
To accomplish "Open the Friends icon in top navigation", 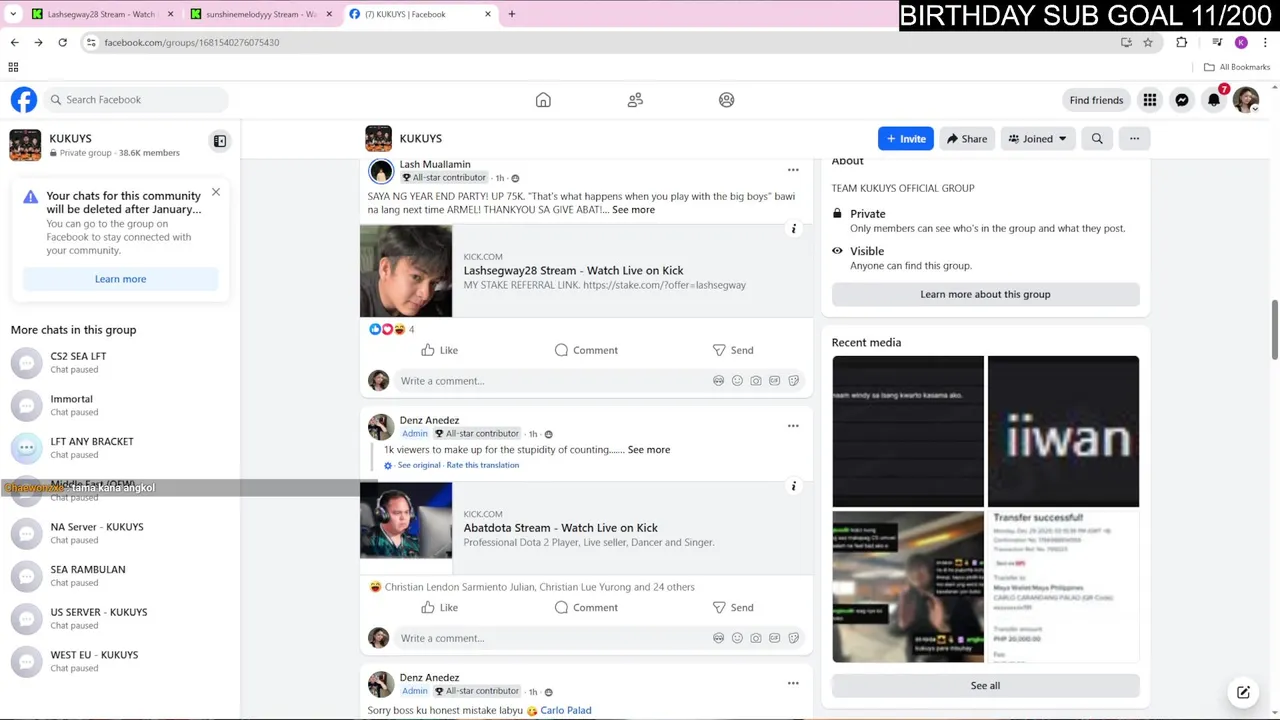I will point(635,100).
